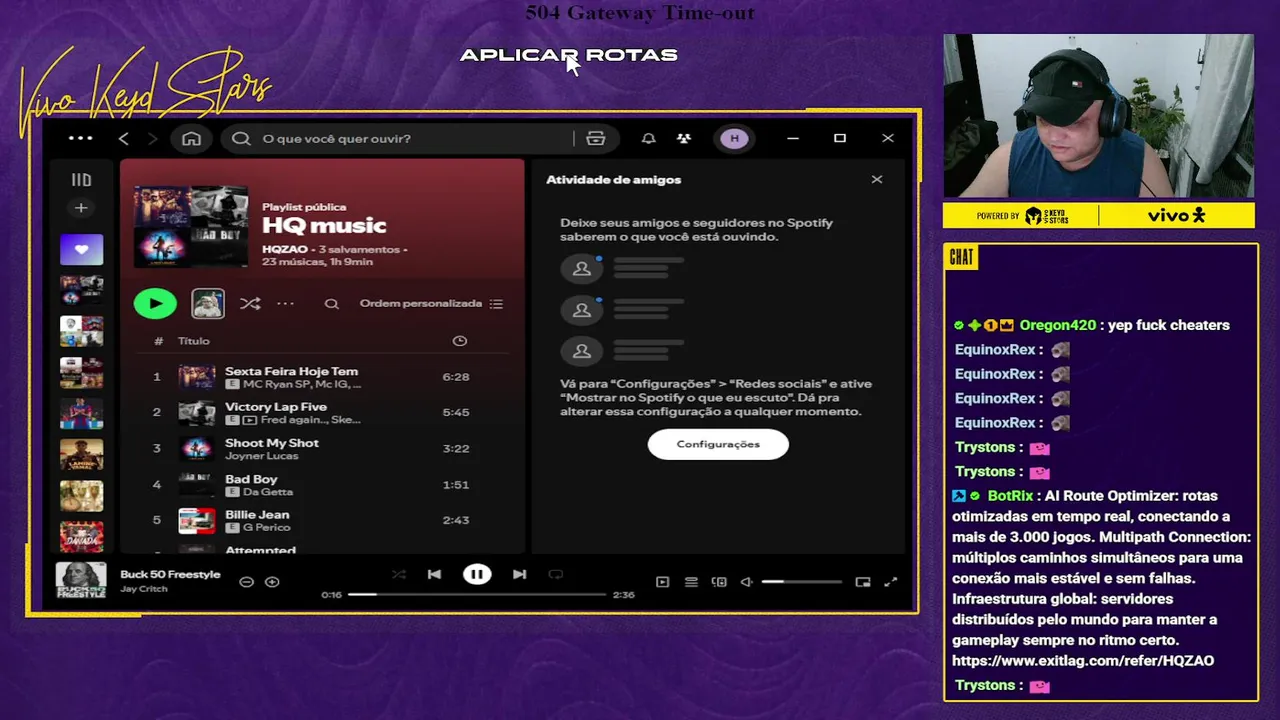Close the 'Atividade de amigos' panel
The width and height of the screenshot is (1280, 720).
pos(877,180)
